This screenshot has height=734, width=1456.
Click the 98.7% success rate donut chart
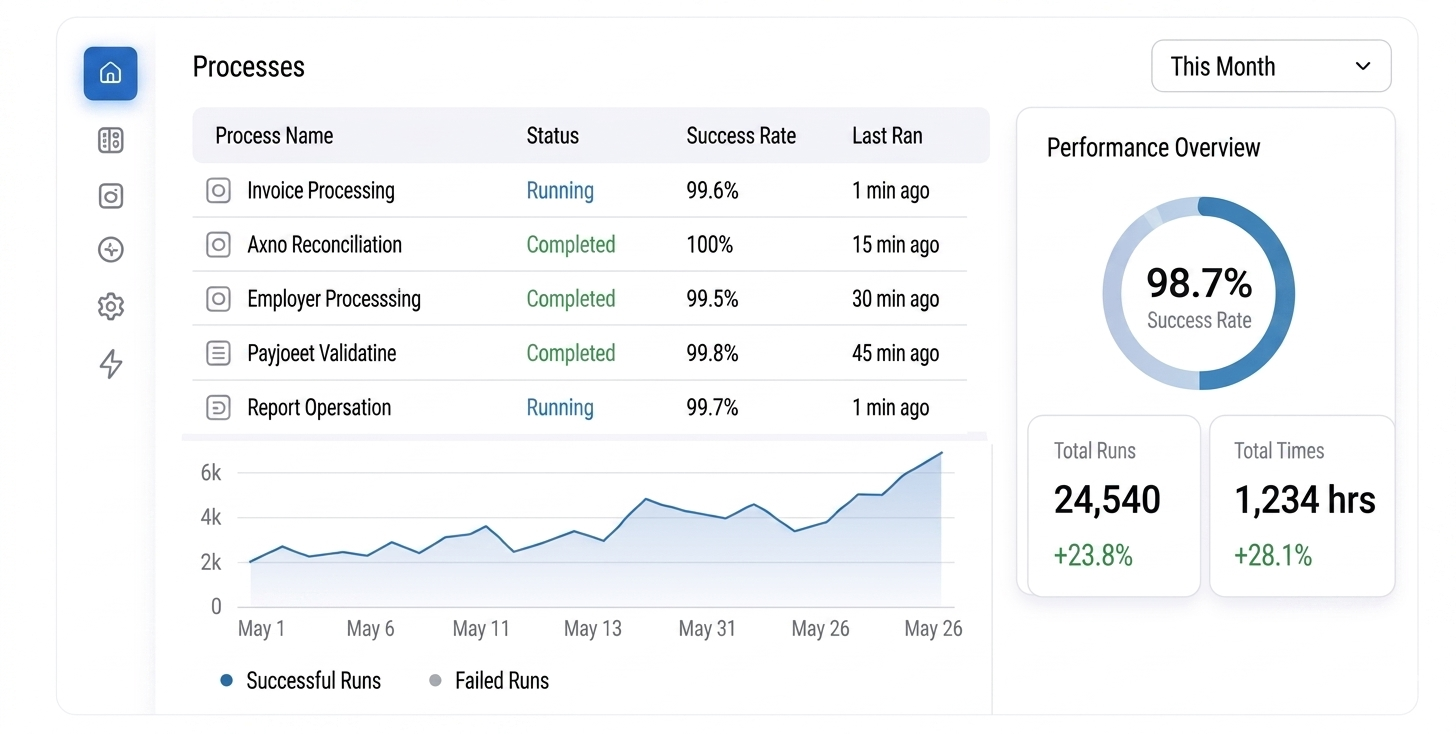[x=1199, y=293]
